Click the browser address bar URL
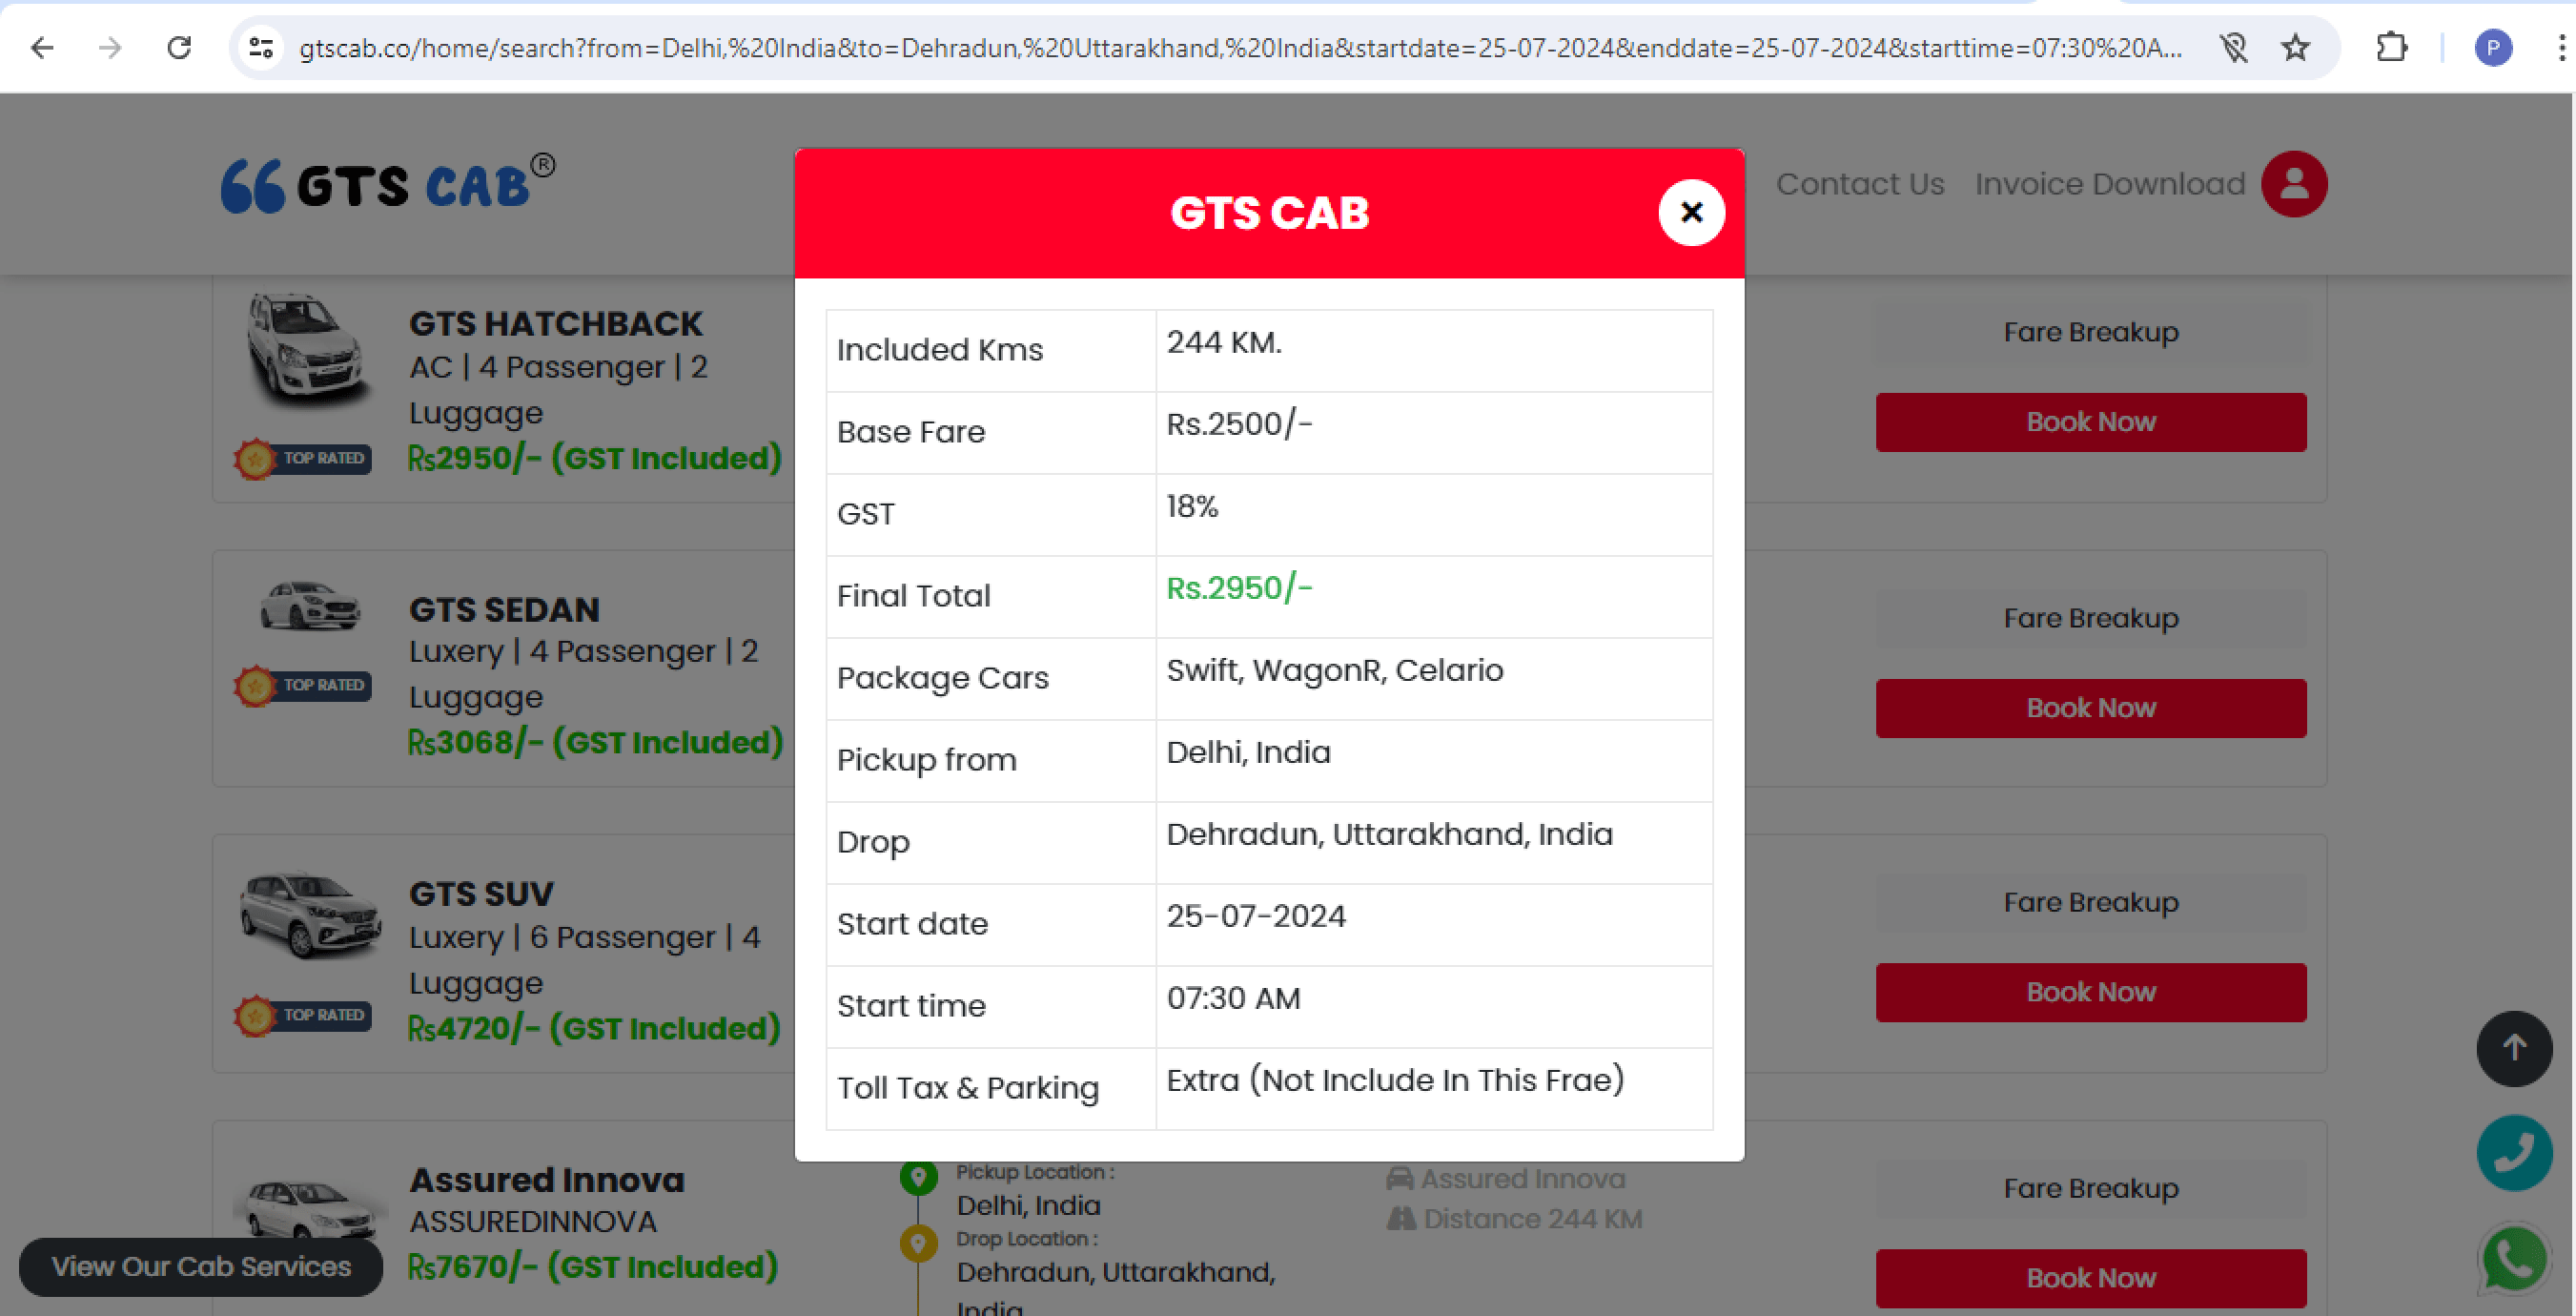2576x1316 pixels. (1240, 47)
